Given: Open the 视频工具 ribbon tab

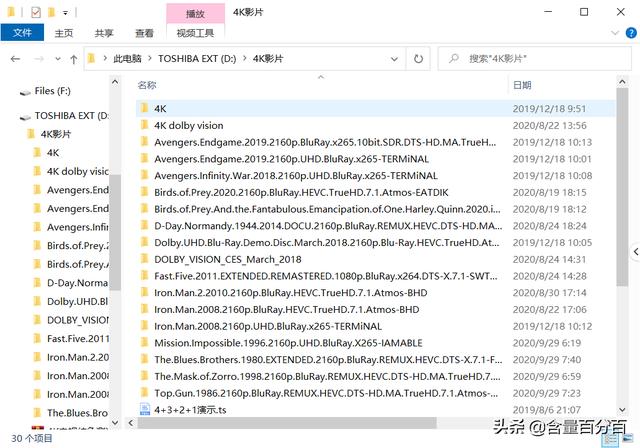Looking at the screenshot, I should [x=195, y=33].
